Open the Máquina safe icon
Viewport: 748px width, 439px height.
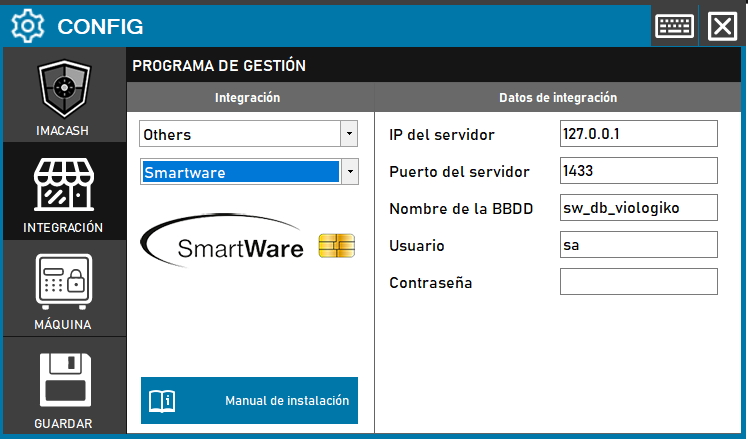64,282
